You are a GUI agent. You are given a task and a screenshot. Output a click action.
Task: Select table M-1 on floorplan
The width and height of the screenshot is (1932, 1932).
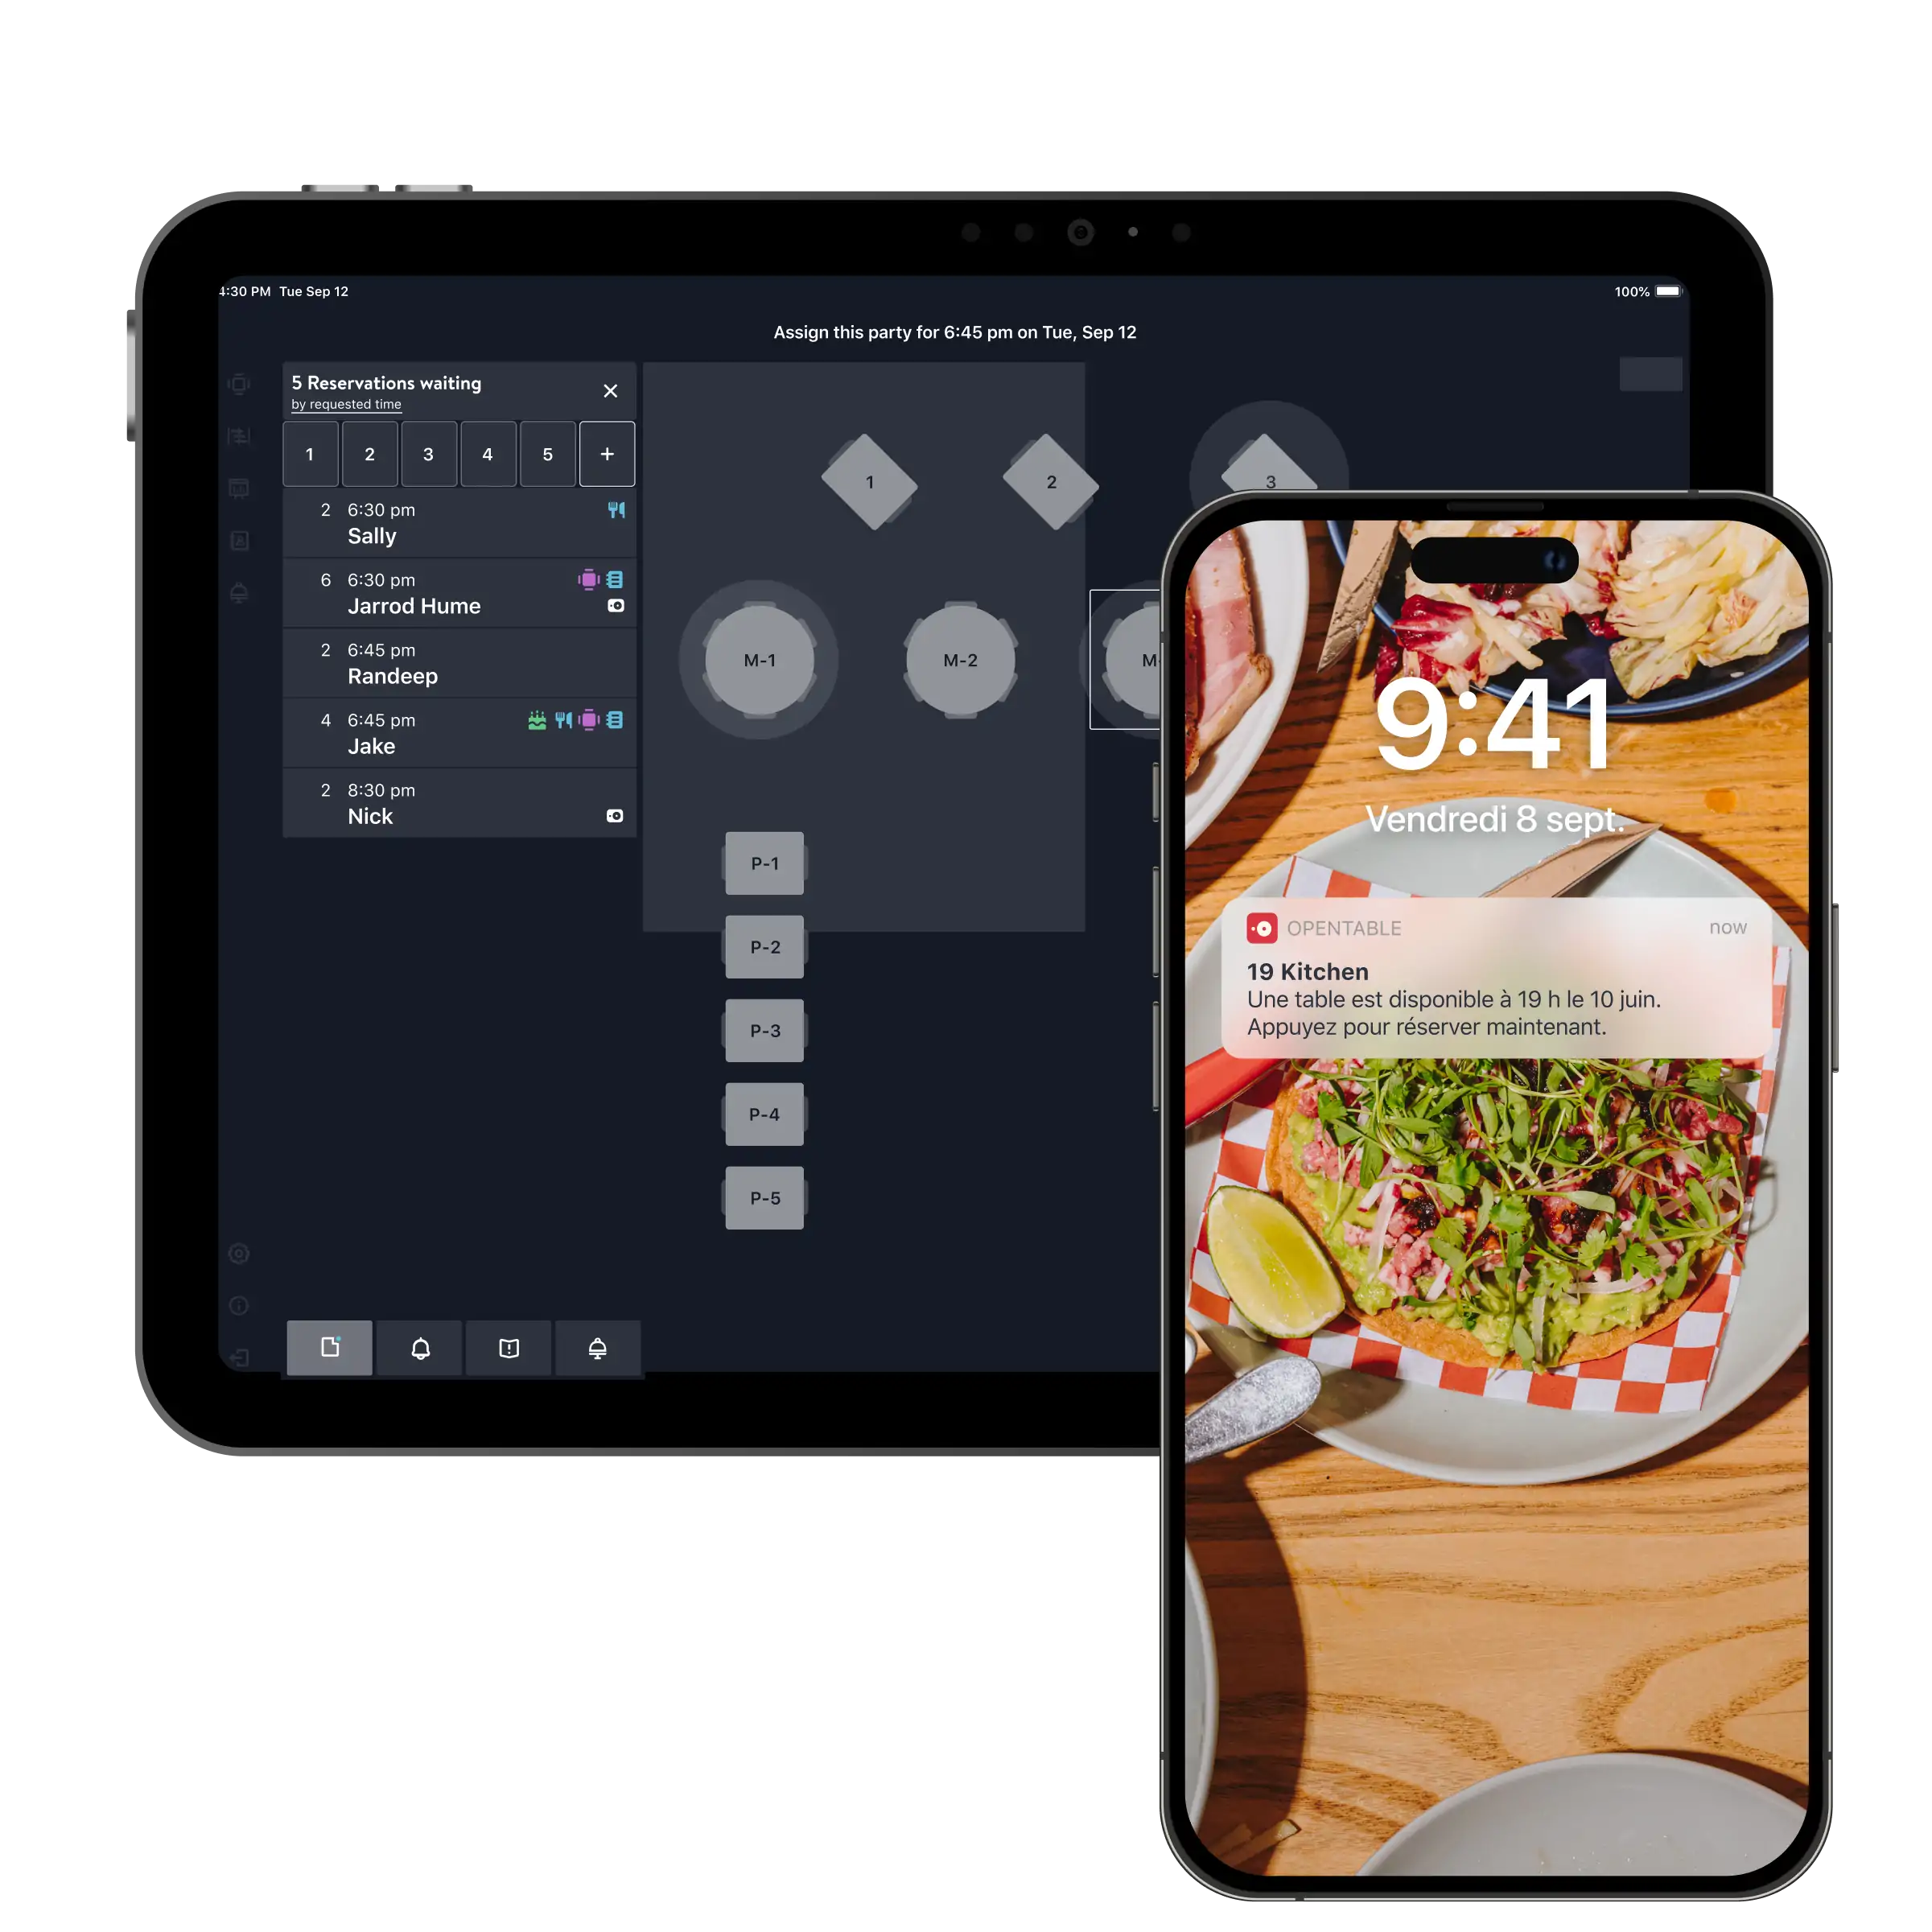point(760,658)
